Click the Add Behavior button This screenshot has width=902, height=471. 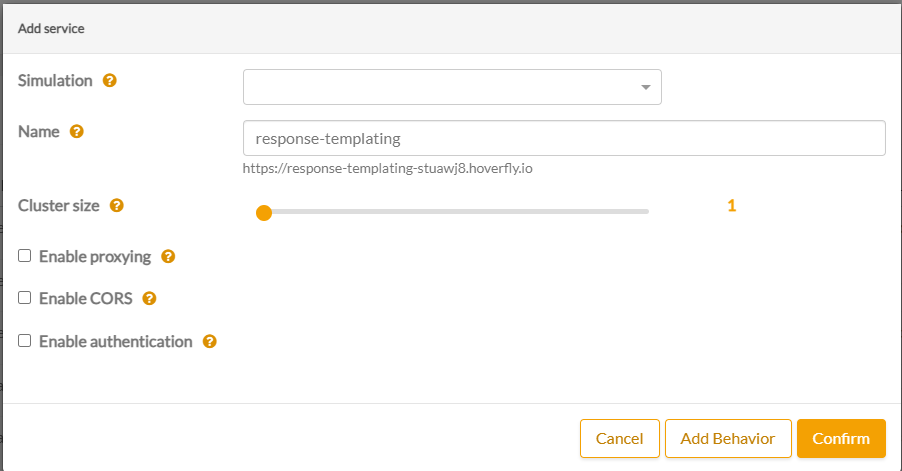pyautogui.click(x=727, y=438)
